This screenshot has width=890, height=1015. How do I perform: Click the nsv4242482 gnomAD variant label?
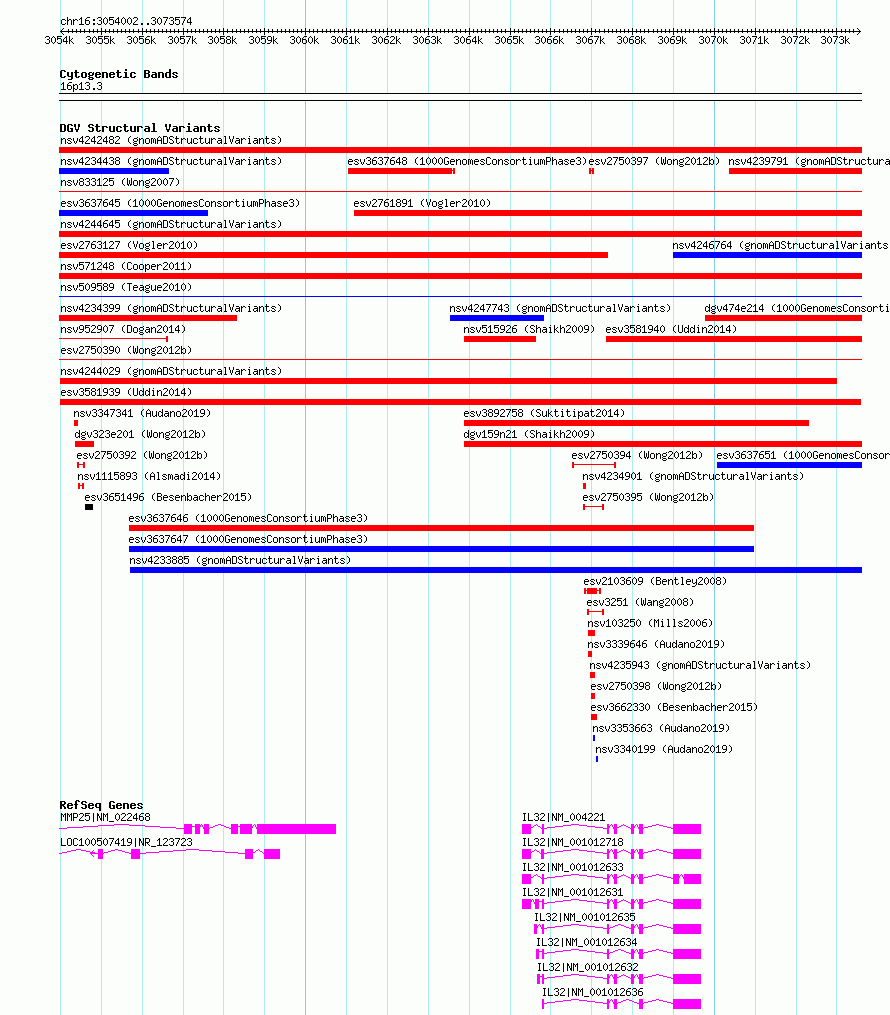coord(171,140)
